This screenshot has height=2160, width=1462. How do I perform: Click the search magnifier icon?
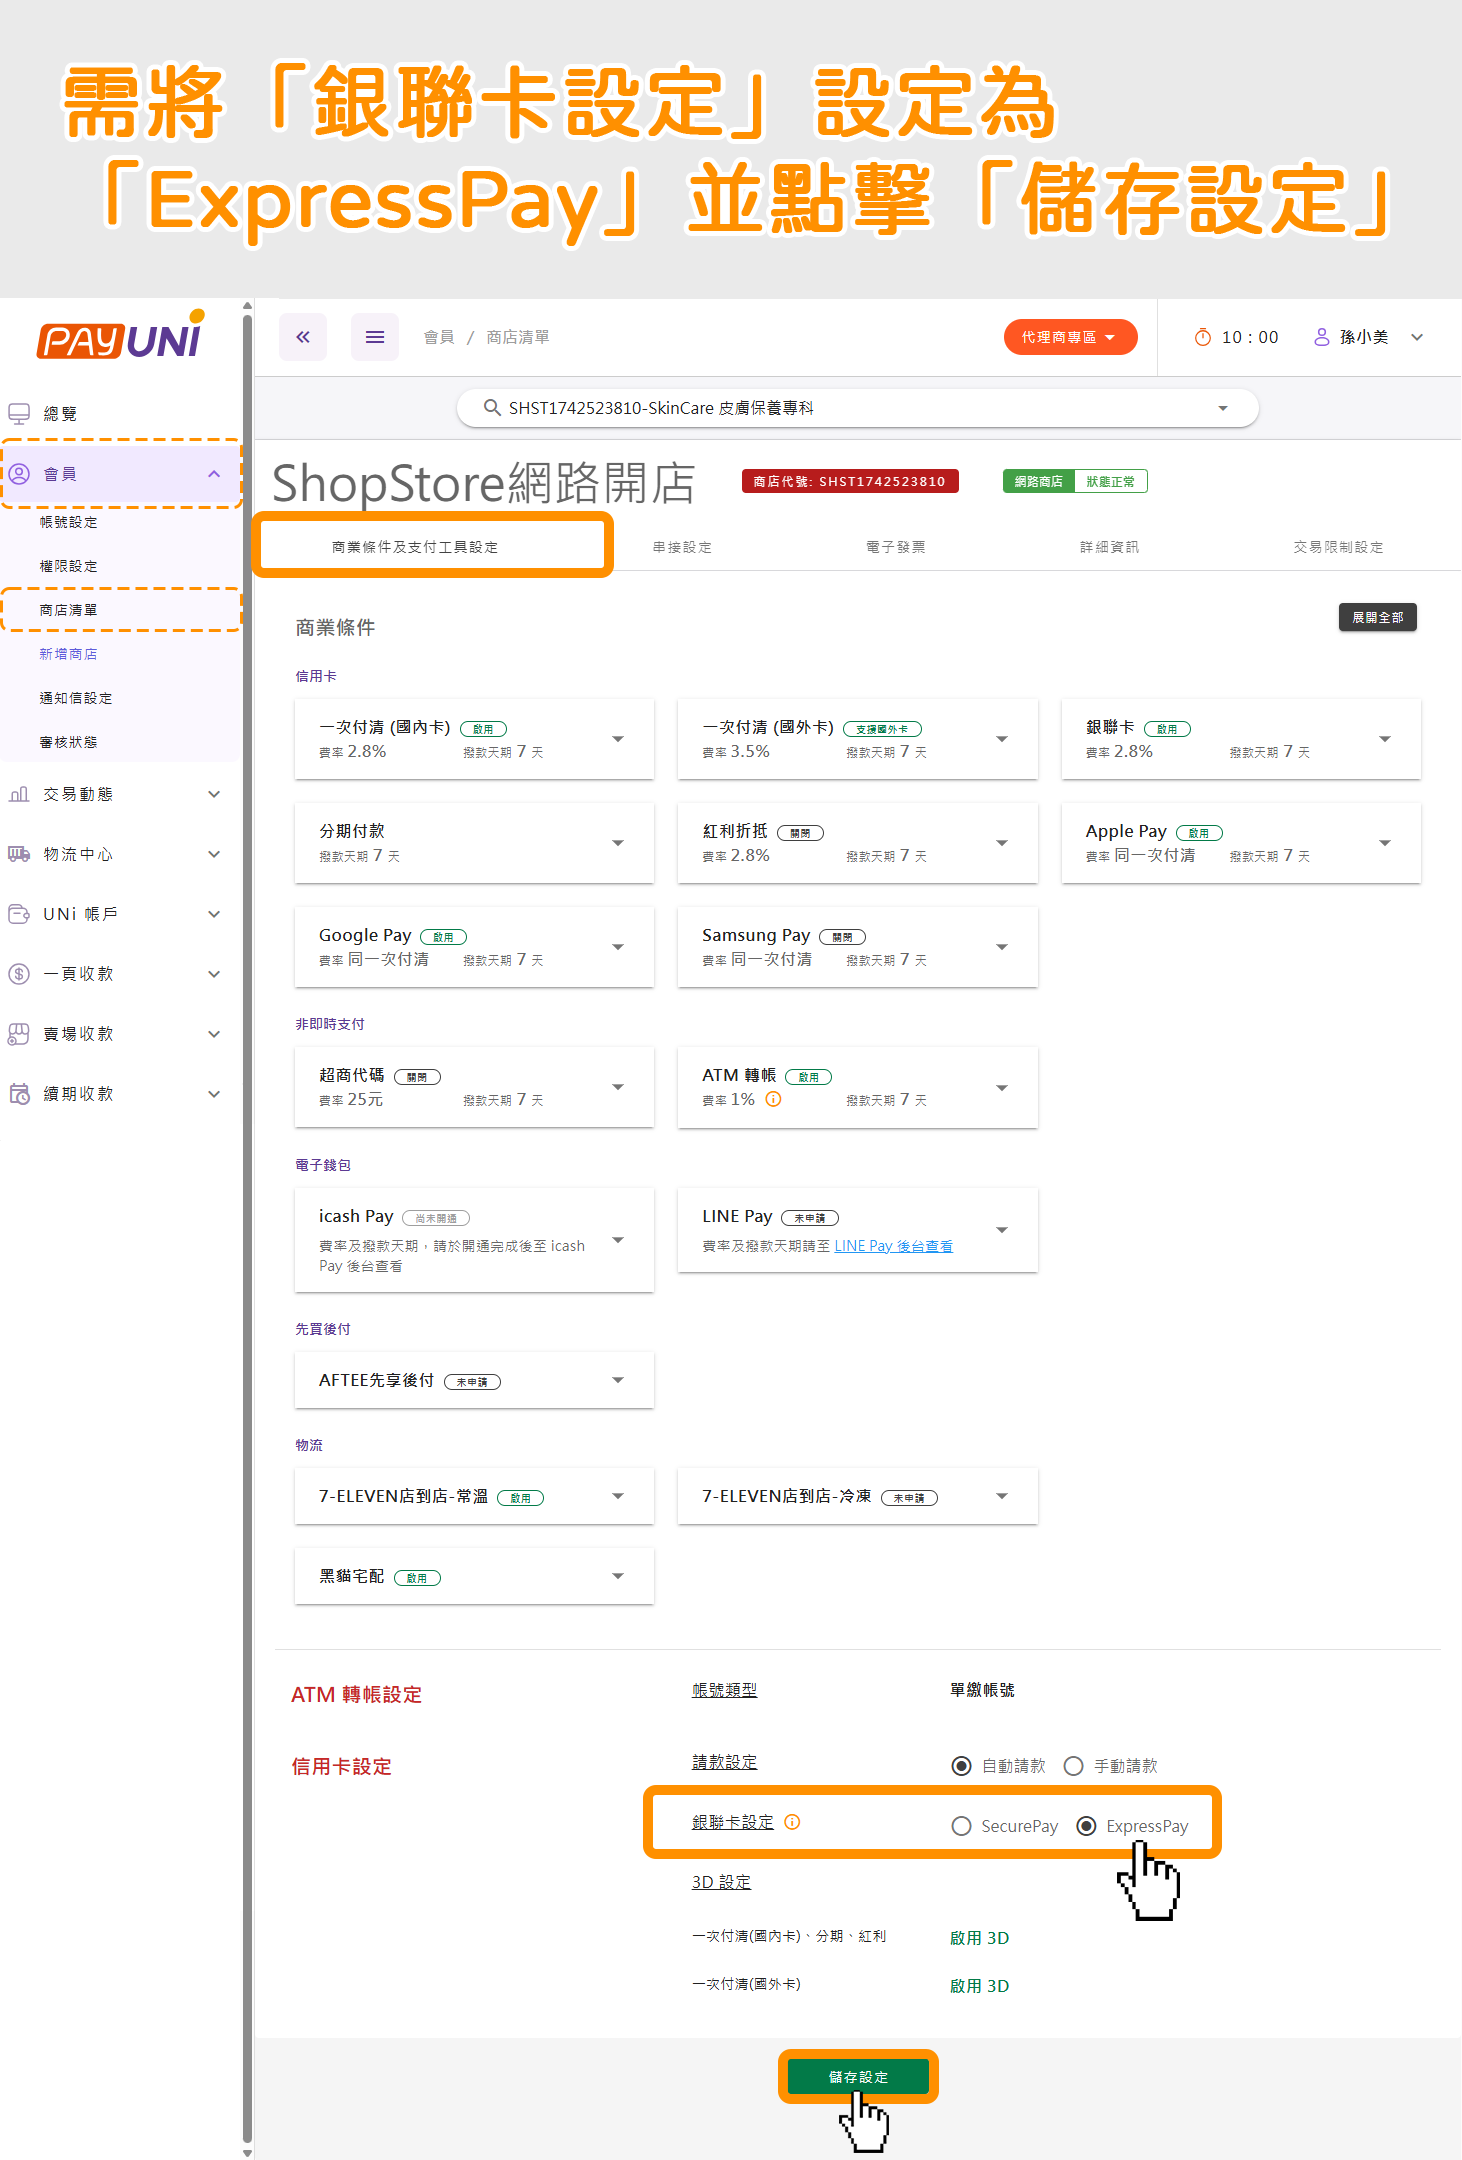492,408
